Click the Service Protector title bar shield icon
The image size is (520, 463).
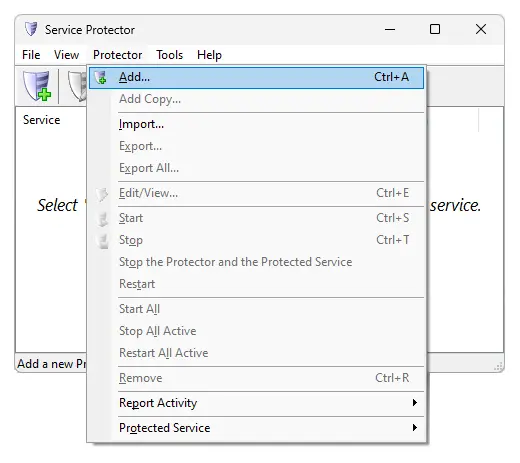pos(31,29)
